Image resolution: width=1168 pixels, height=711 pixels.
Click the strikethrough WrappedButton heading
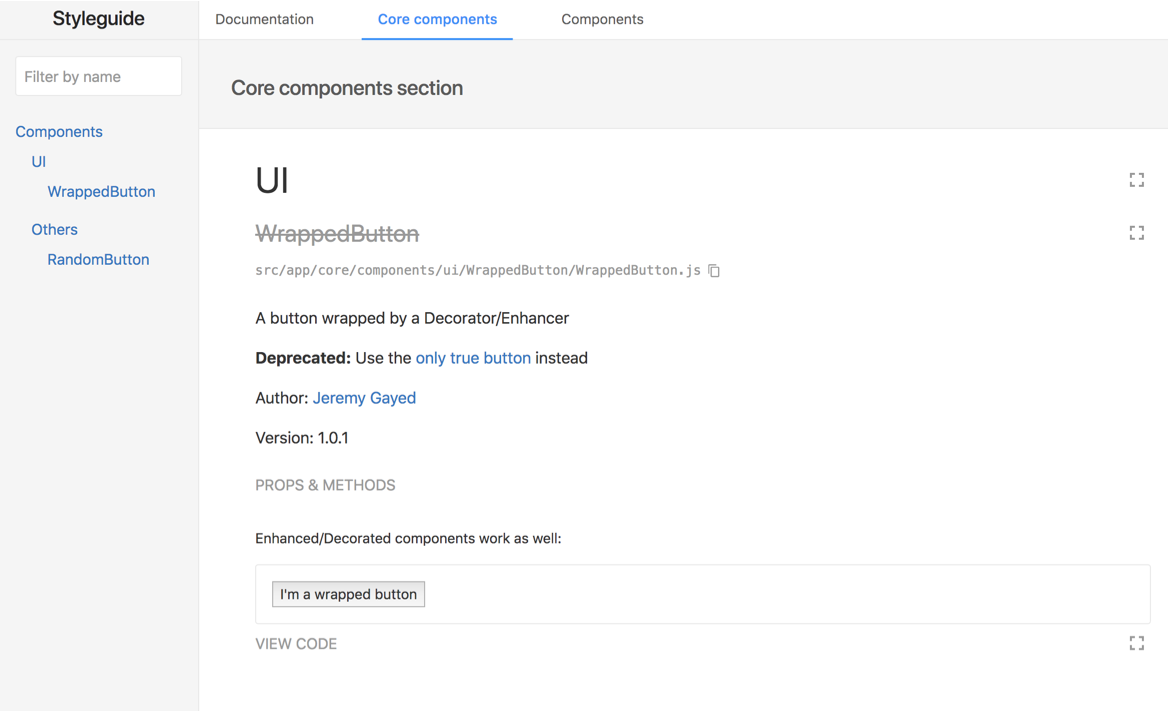[337, 234]
